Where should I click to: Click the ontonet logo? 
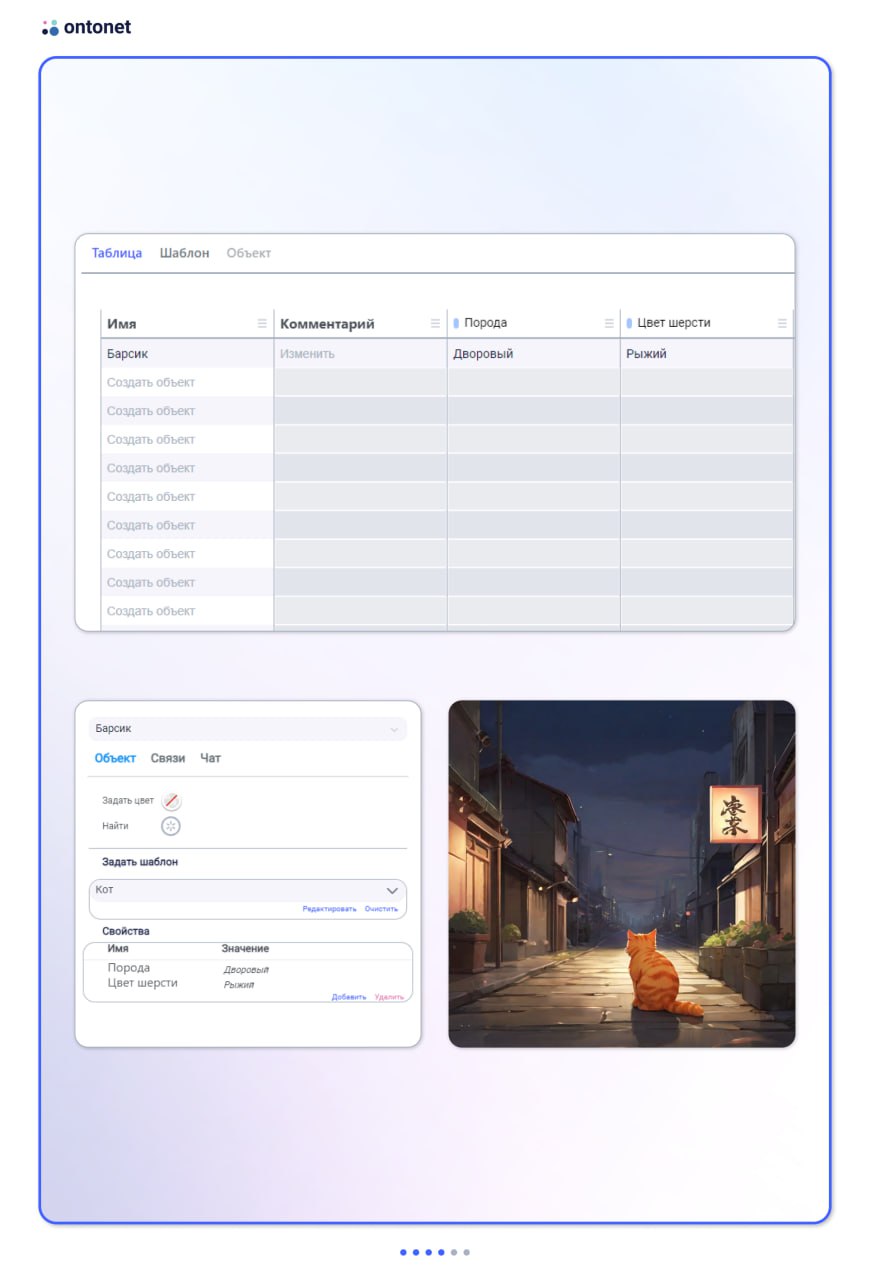point(86,27)
